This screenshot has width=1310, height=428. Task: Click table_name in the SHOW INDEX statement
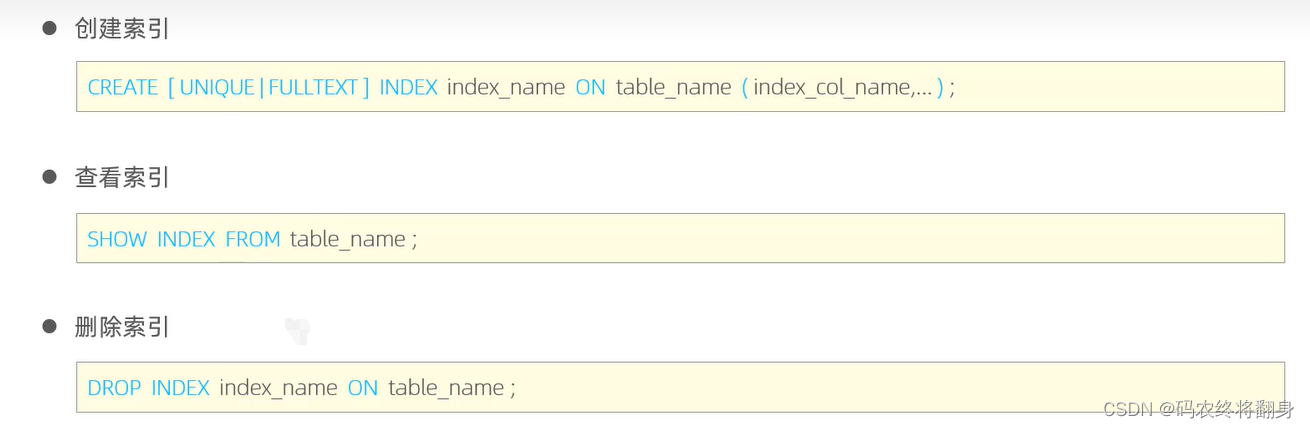[347, 240]
